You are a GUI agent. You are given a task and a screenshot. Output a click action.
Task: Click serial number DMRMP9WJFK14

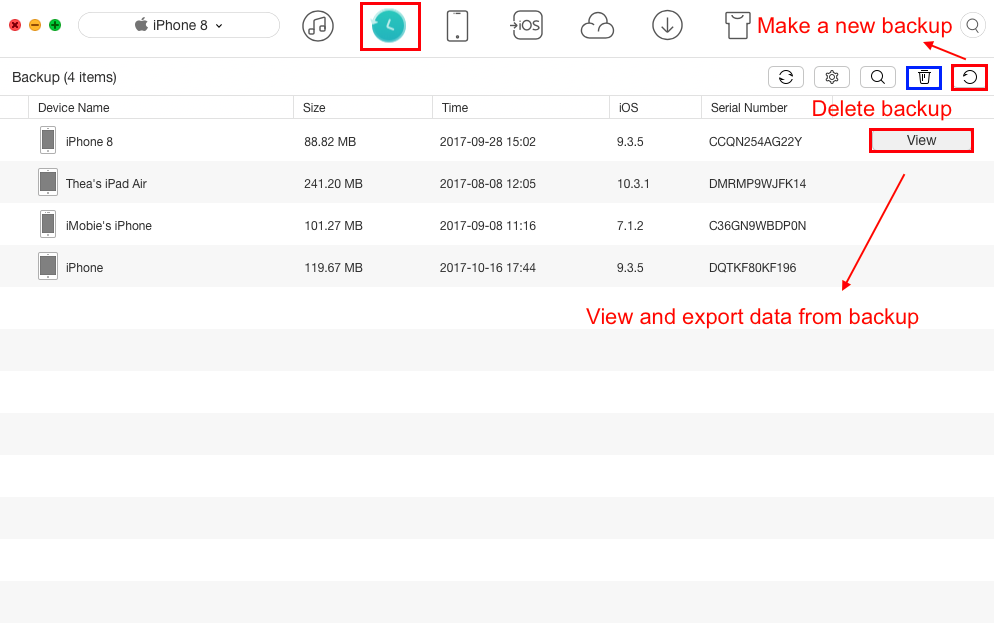[758, 184]
